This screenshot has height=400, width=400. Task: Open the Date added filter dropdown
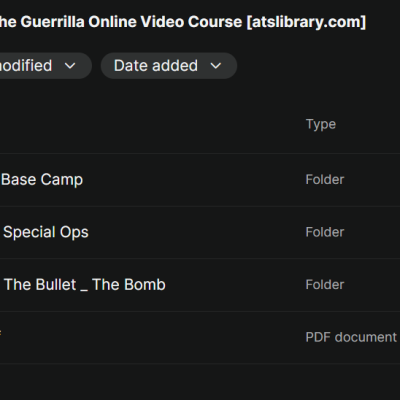pos(169,66)
